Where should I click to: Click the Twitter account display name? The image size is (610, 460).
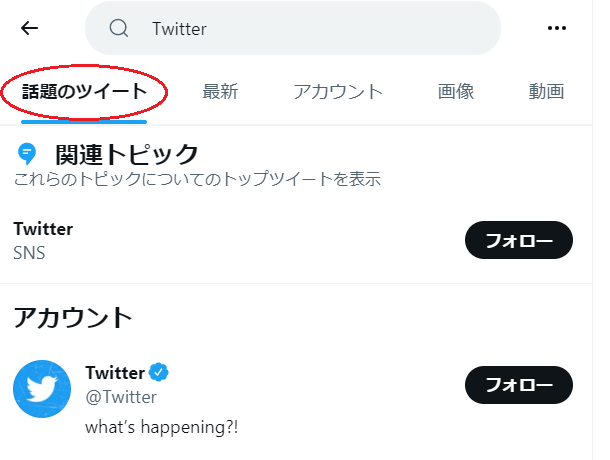coord(115,373)
